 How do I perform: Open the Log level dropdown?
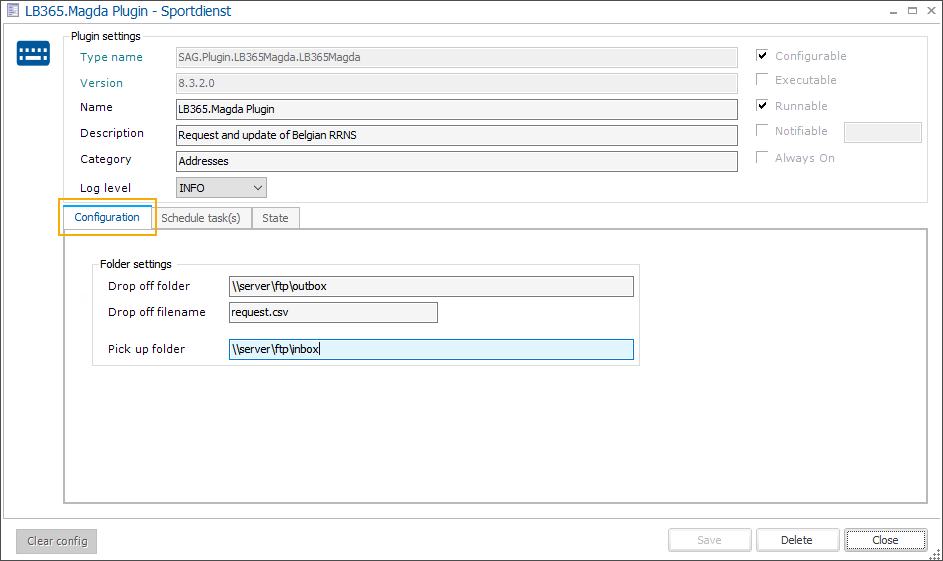221,187
